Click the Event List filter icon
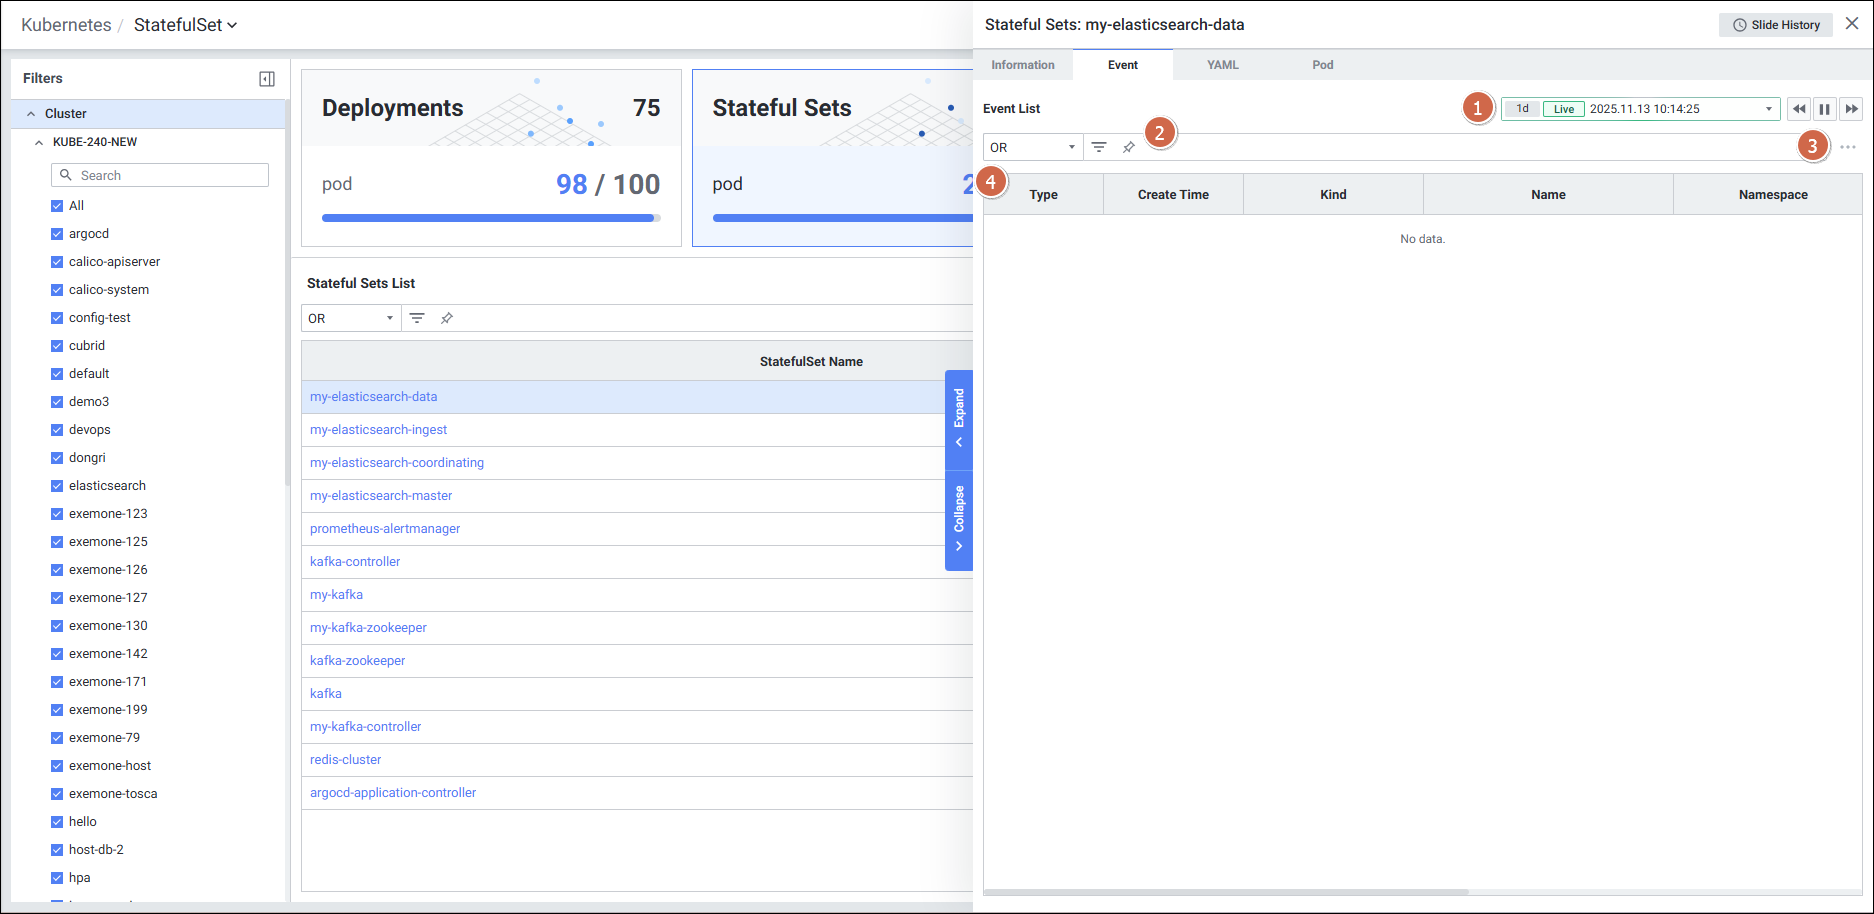Image resolution: width=1874 pixels, height=914 pixels. click(x=1099, y=147)
